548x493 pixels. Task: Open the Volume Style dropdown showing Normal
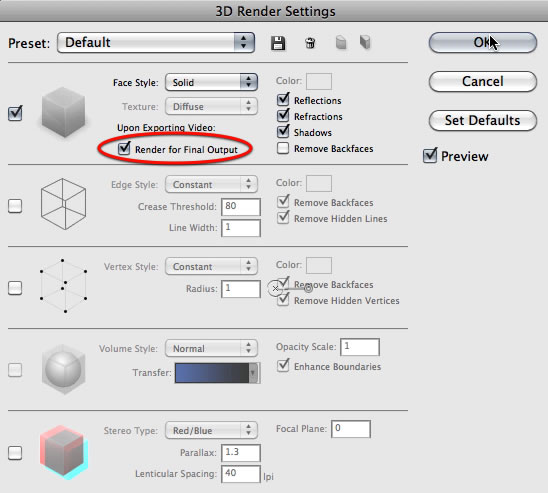[211, 348]
